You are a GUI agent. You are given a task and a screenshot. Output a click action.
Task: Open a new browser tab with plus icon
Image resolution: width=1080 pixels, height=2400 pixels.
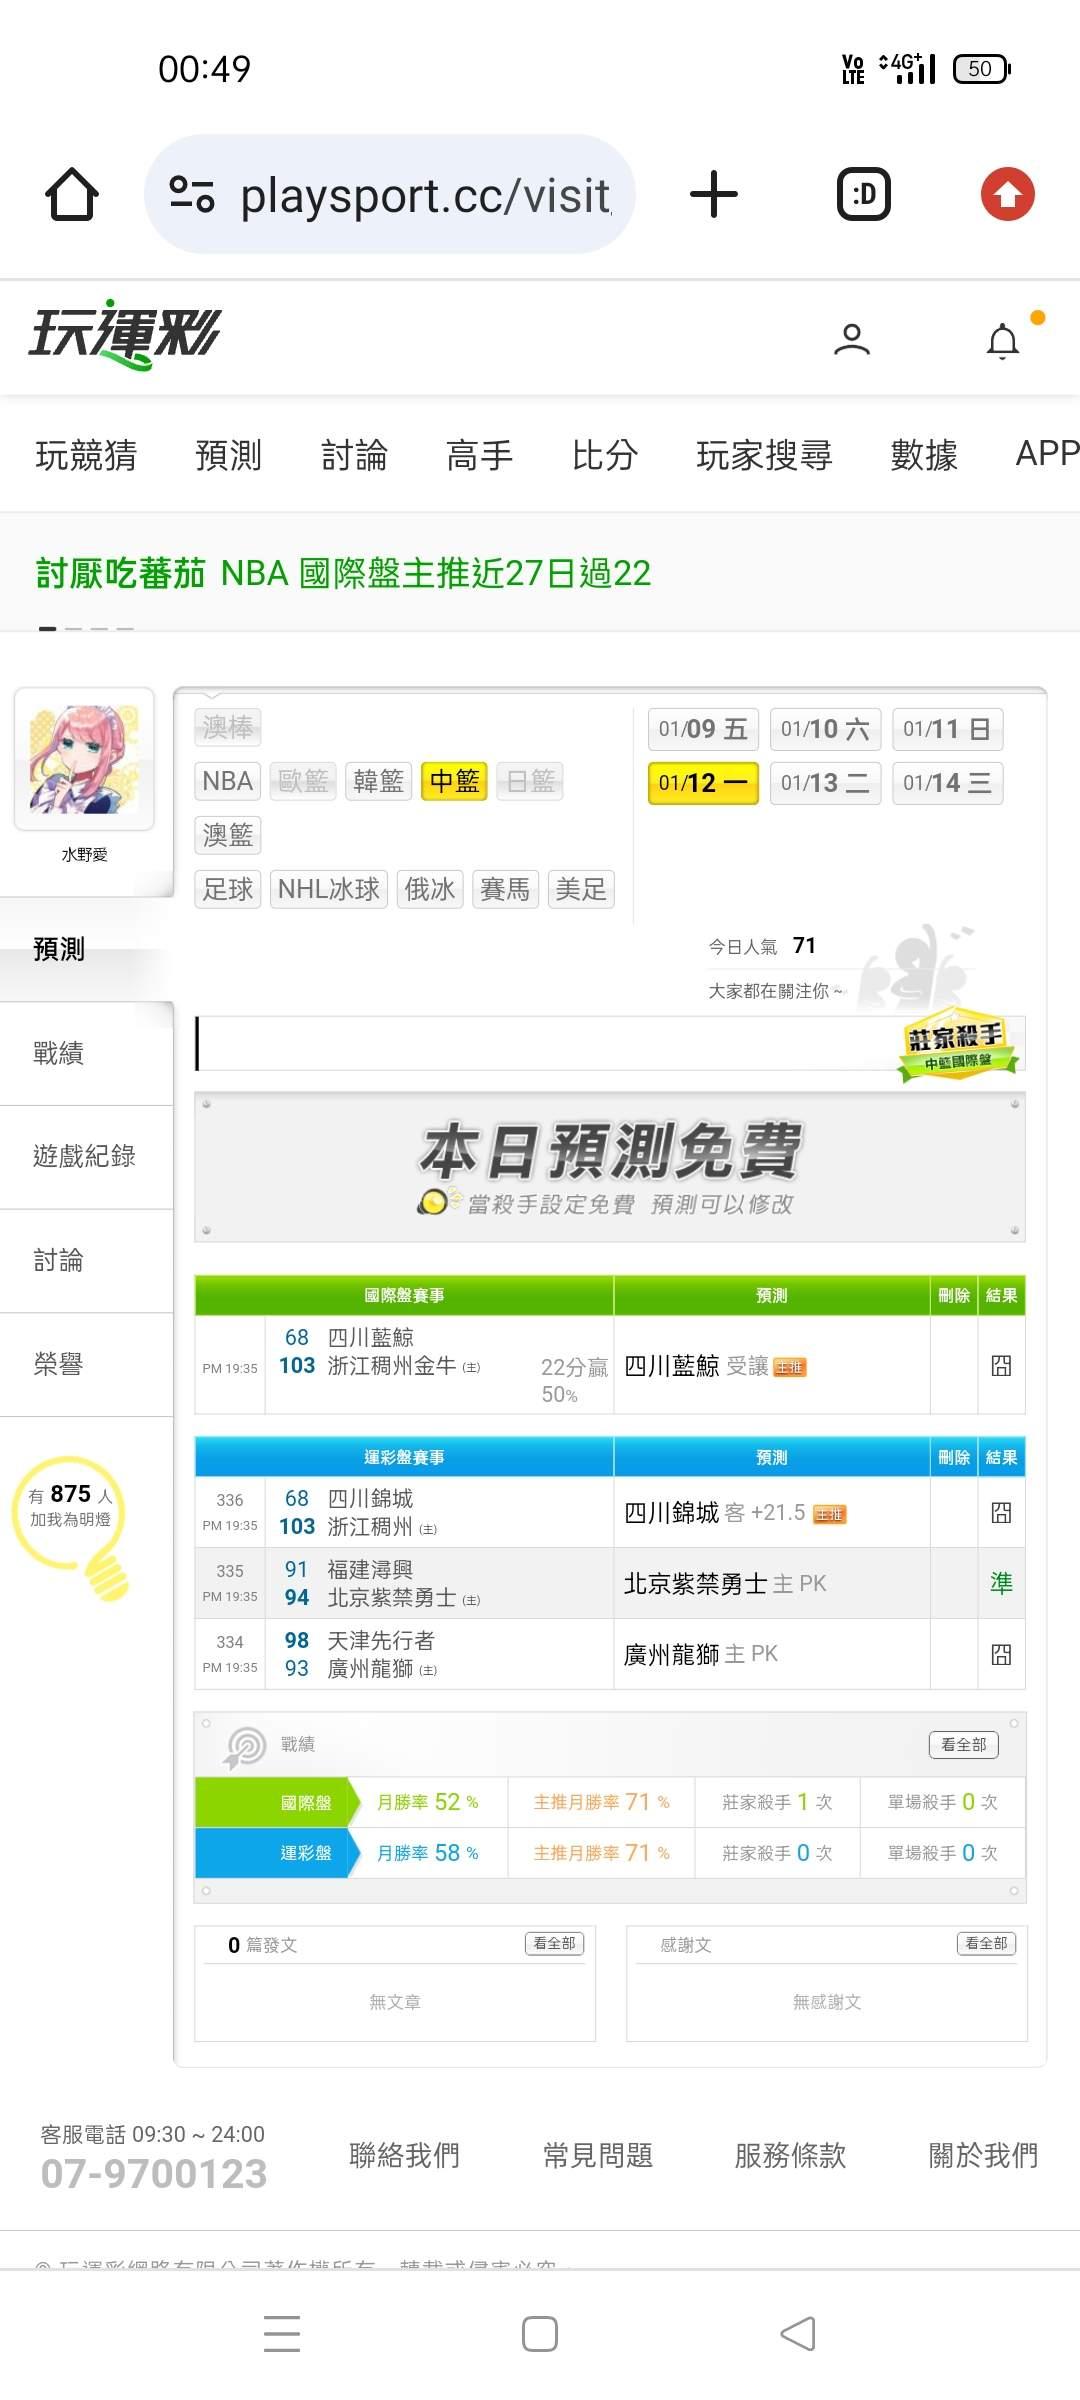coord(714,194)
